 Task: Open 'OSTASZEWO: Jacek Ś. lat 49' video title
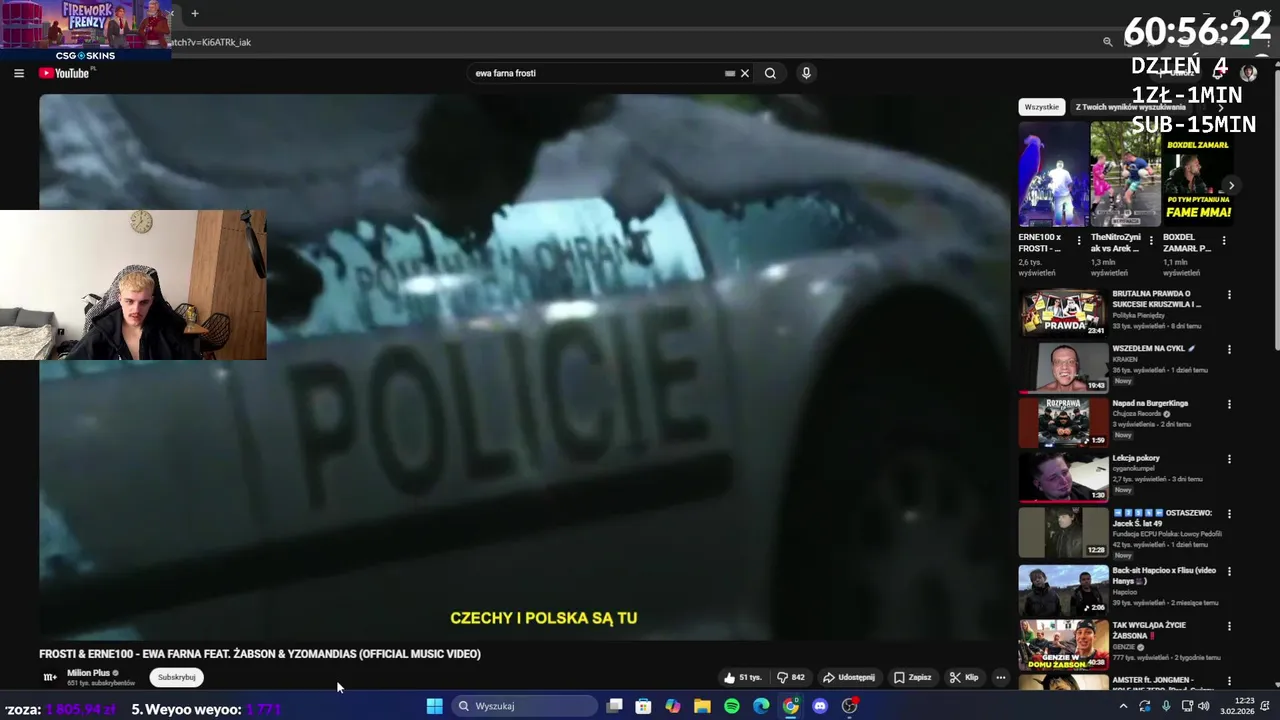click(1162, 518)
